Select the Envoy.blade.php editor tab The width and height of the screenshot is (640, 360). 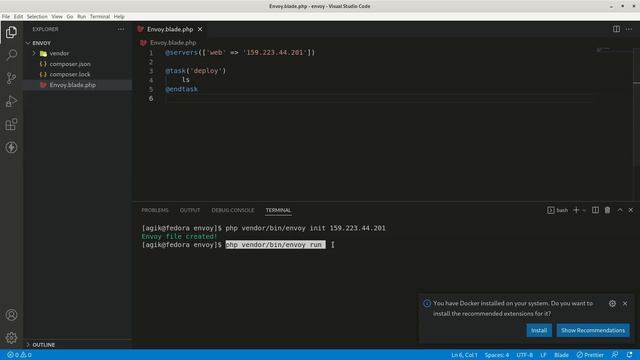coord(170,29)
